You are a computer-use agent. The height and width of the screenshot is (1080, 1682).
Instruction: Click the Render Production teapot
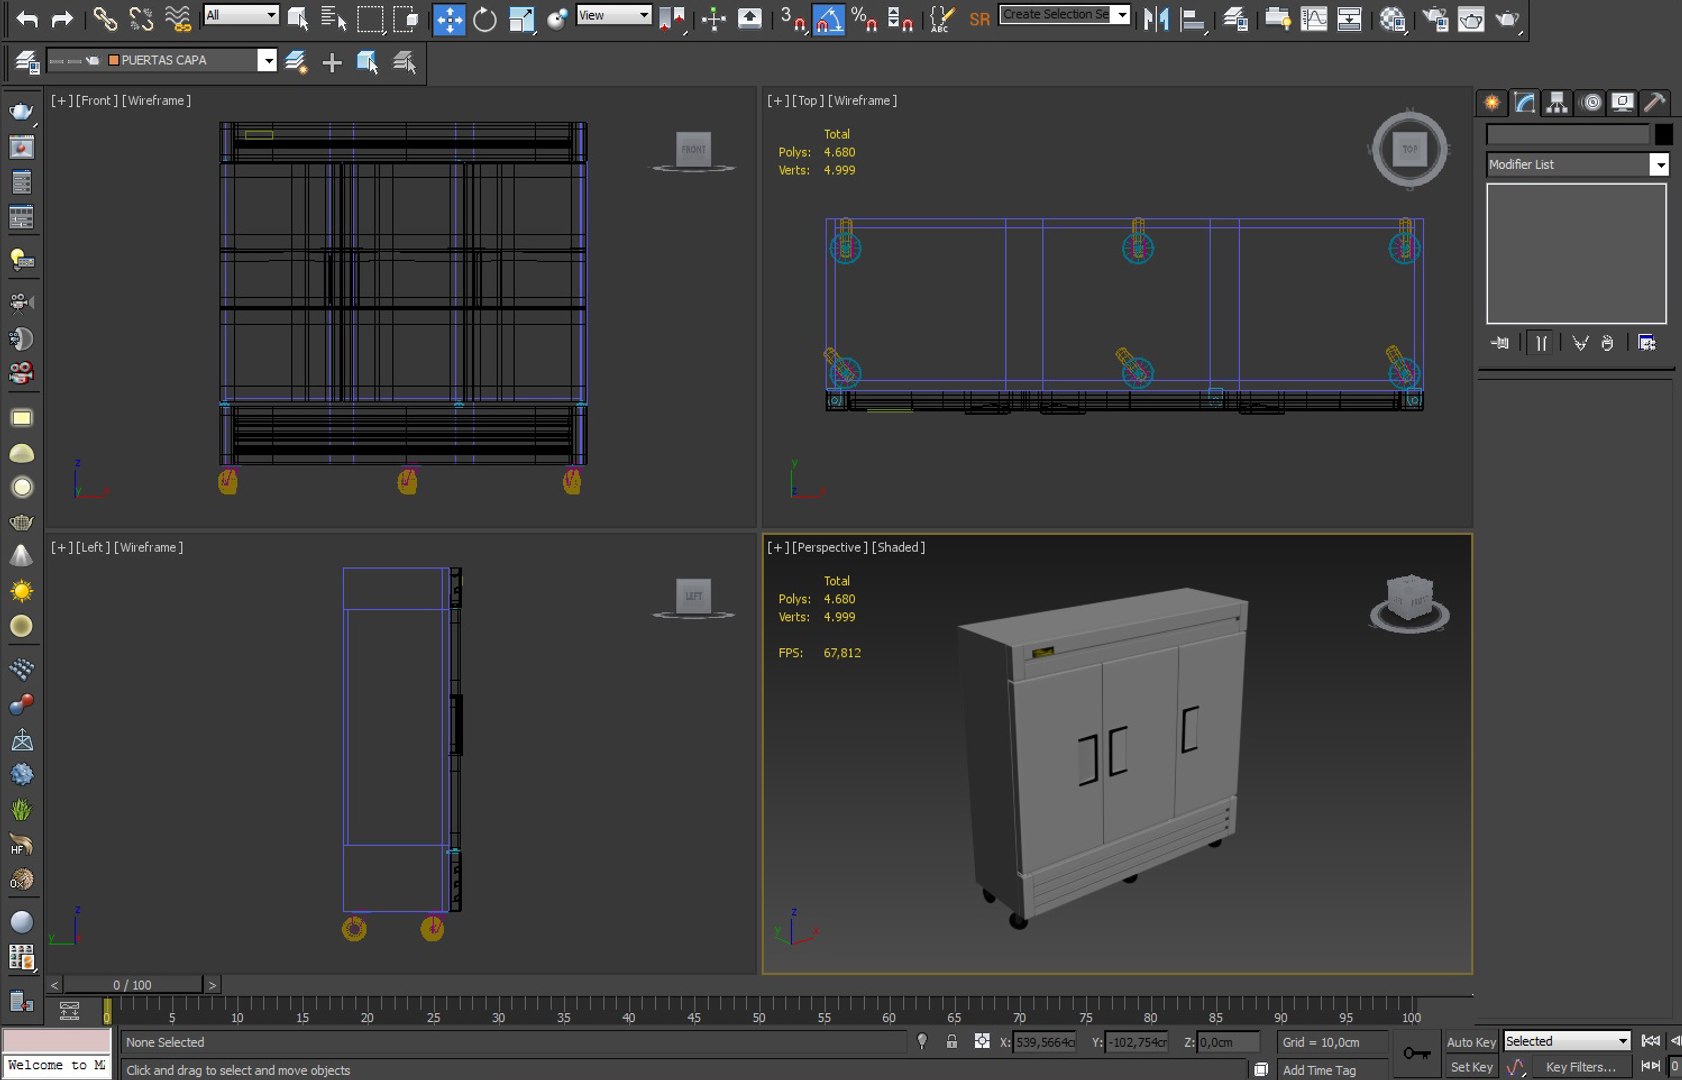coord(1507,18)
